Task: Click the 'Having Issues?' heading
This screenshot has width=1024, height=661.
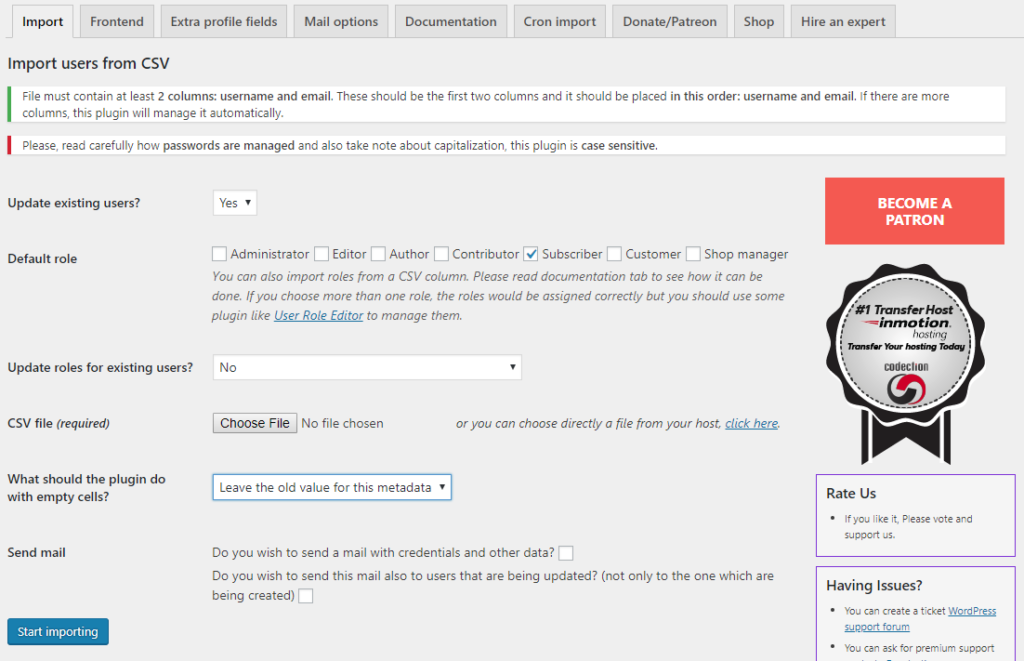Action: click(874, 585)
